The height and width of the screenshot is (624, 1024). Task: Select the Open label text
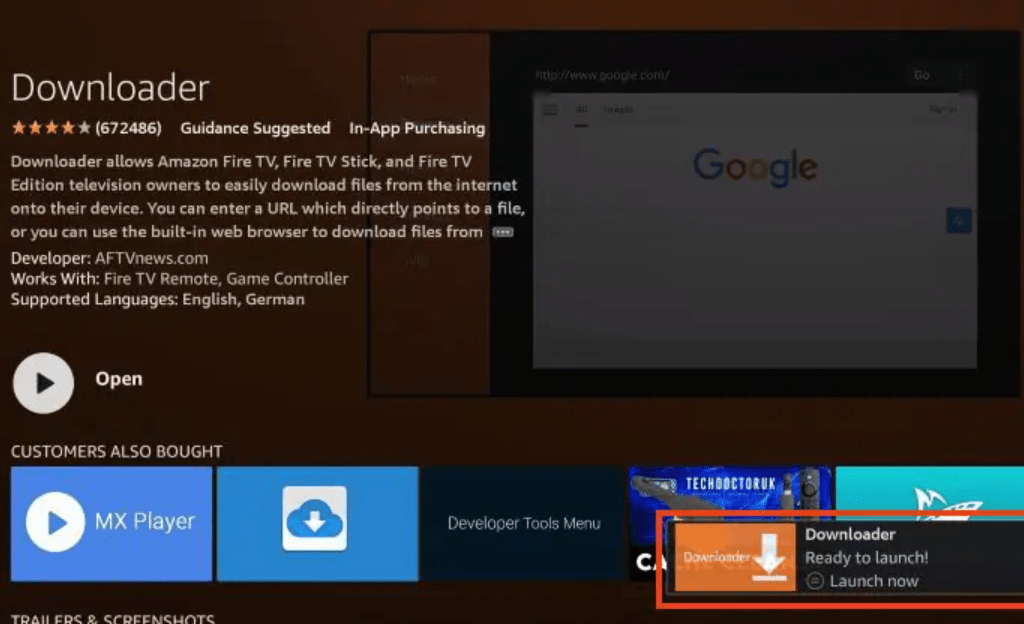click(119, 379)
